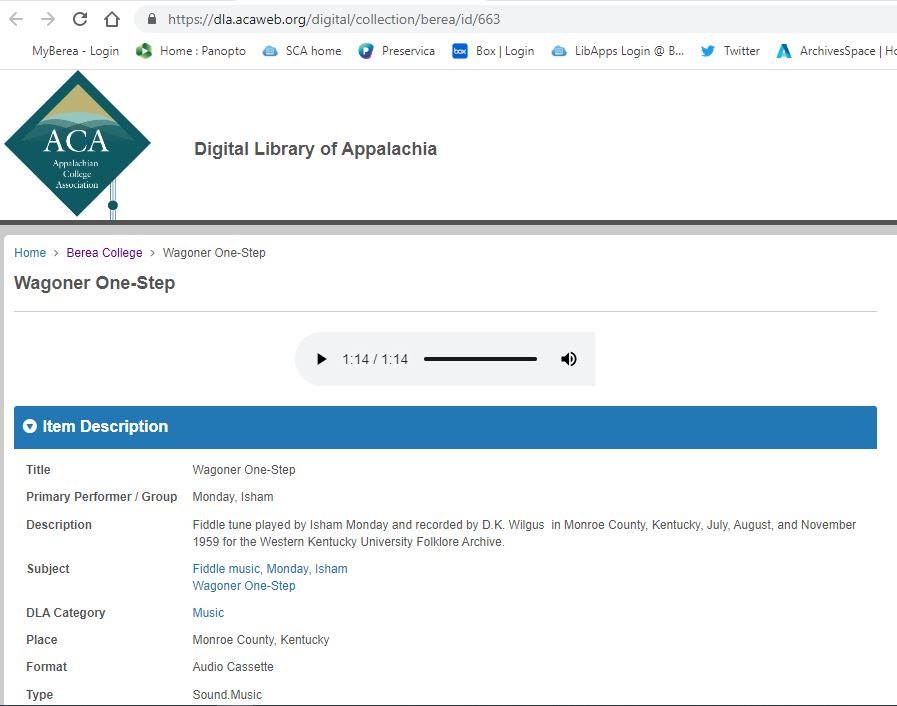Click the Primary Performer / Group label
The image size is (897, 706).
tap(102, 497)
